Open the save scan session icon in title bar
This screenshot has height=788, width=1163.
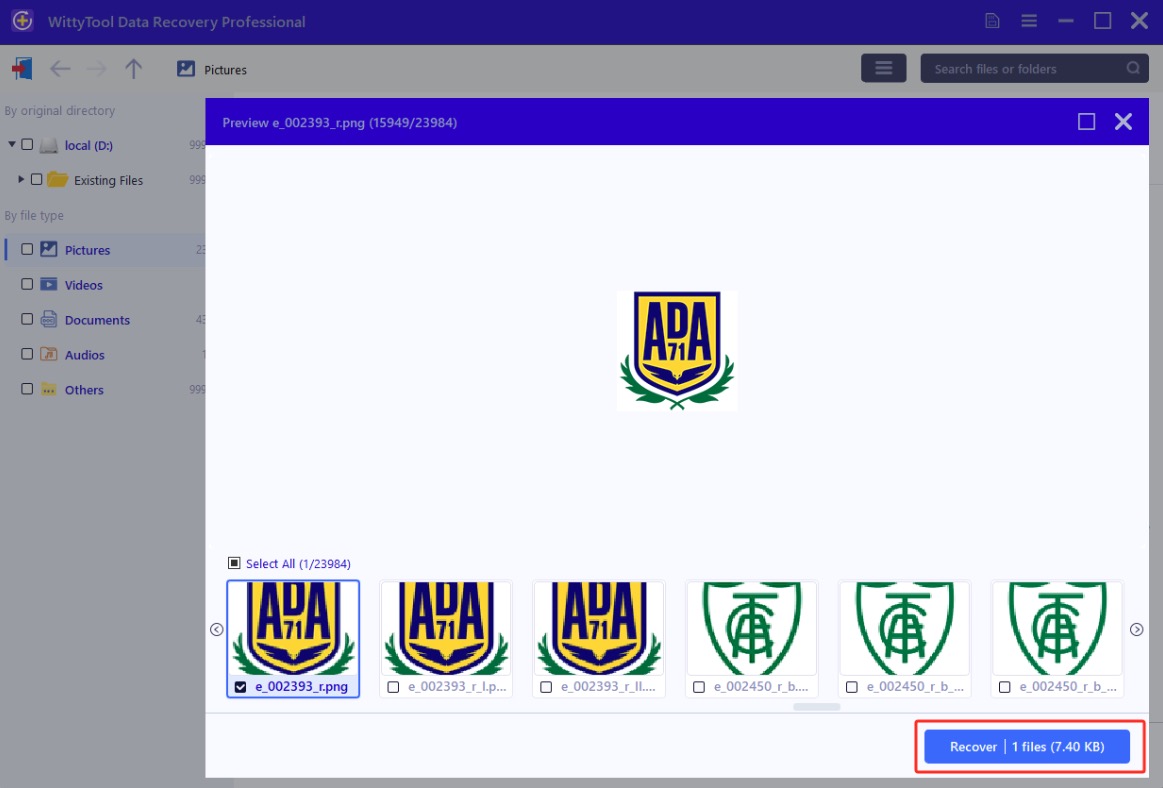click(x=992, y=21)
